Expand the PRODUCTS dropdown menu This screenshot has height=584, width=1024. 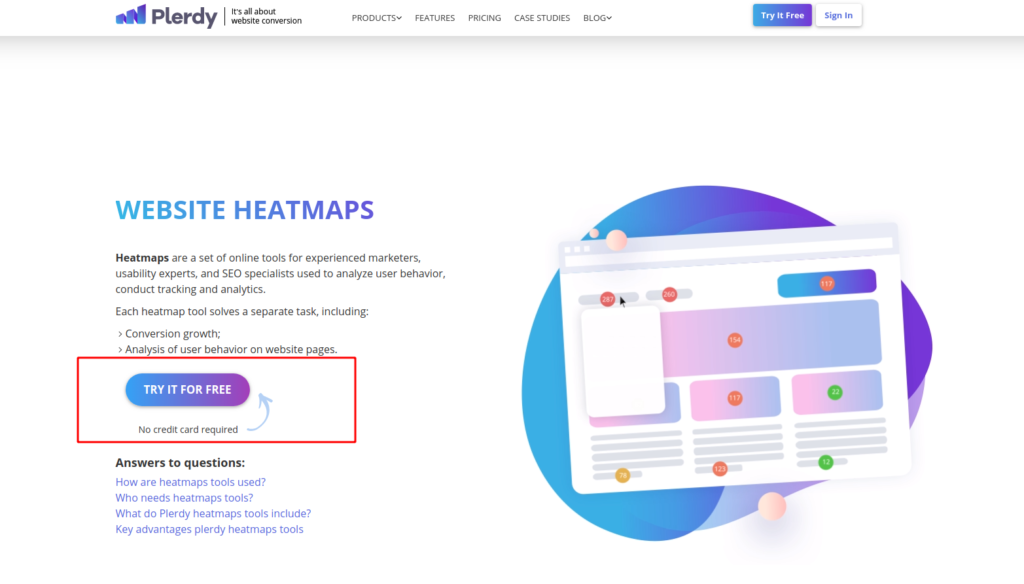(x=376, y=18)
